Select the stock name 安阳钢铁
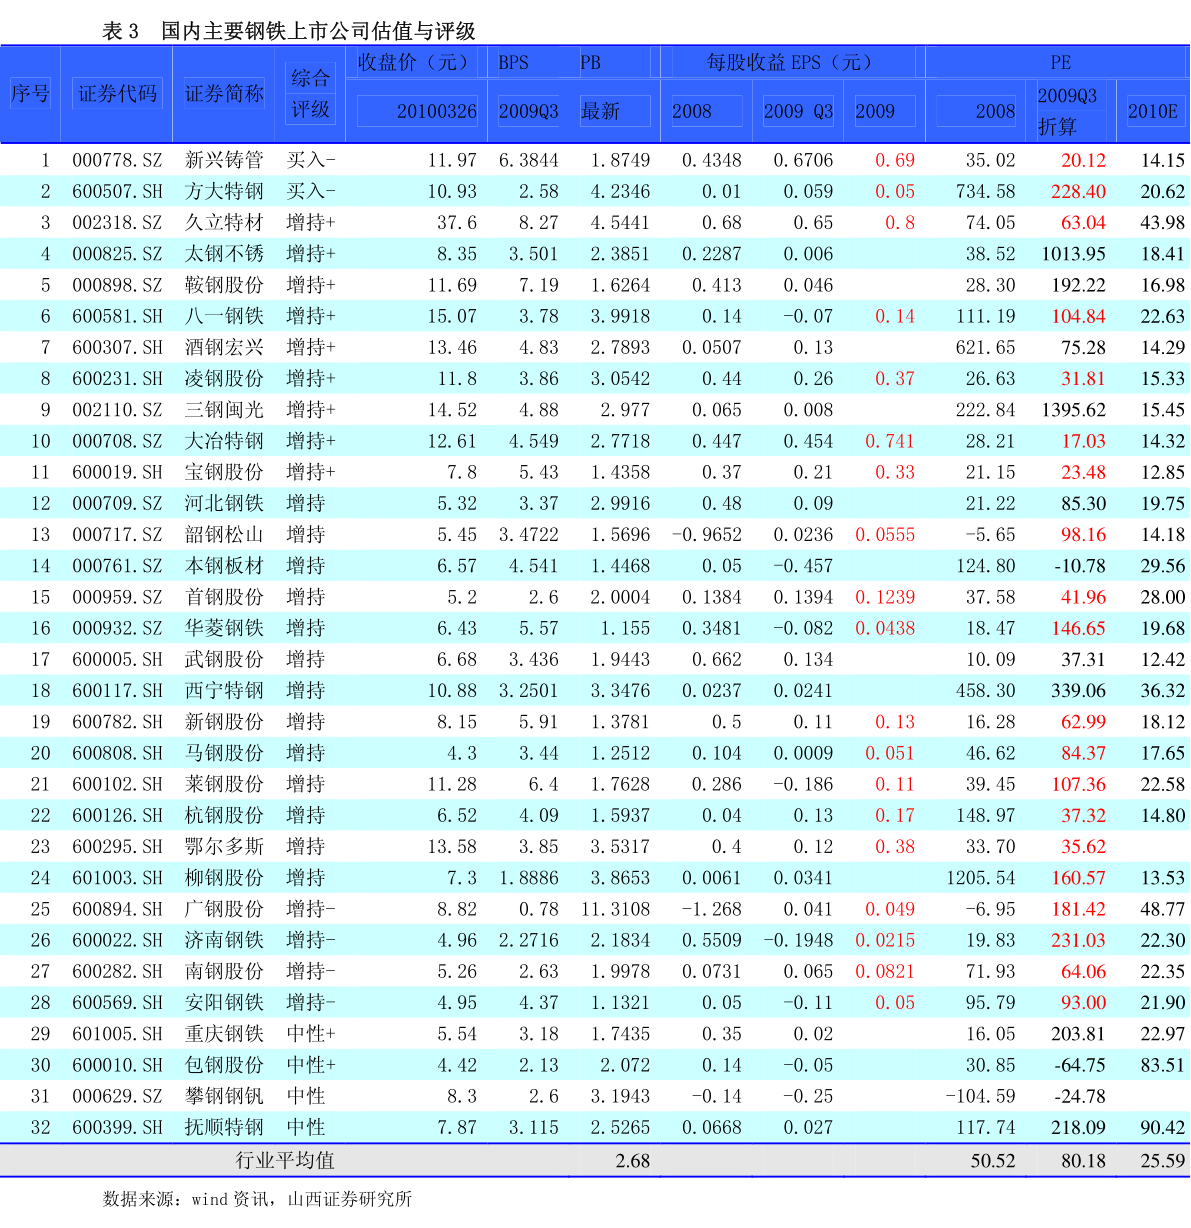The image size is (1191, 1228). coord(224,1003)
